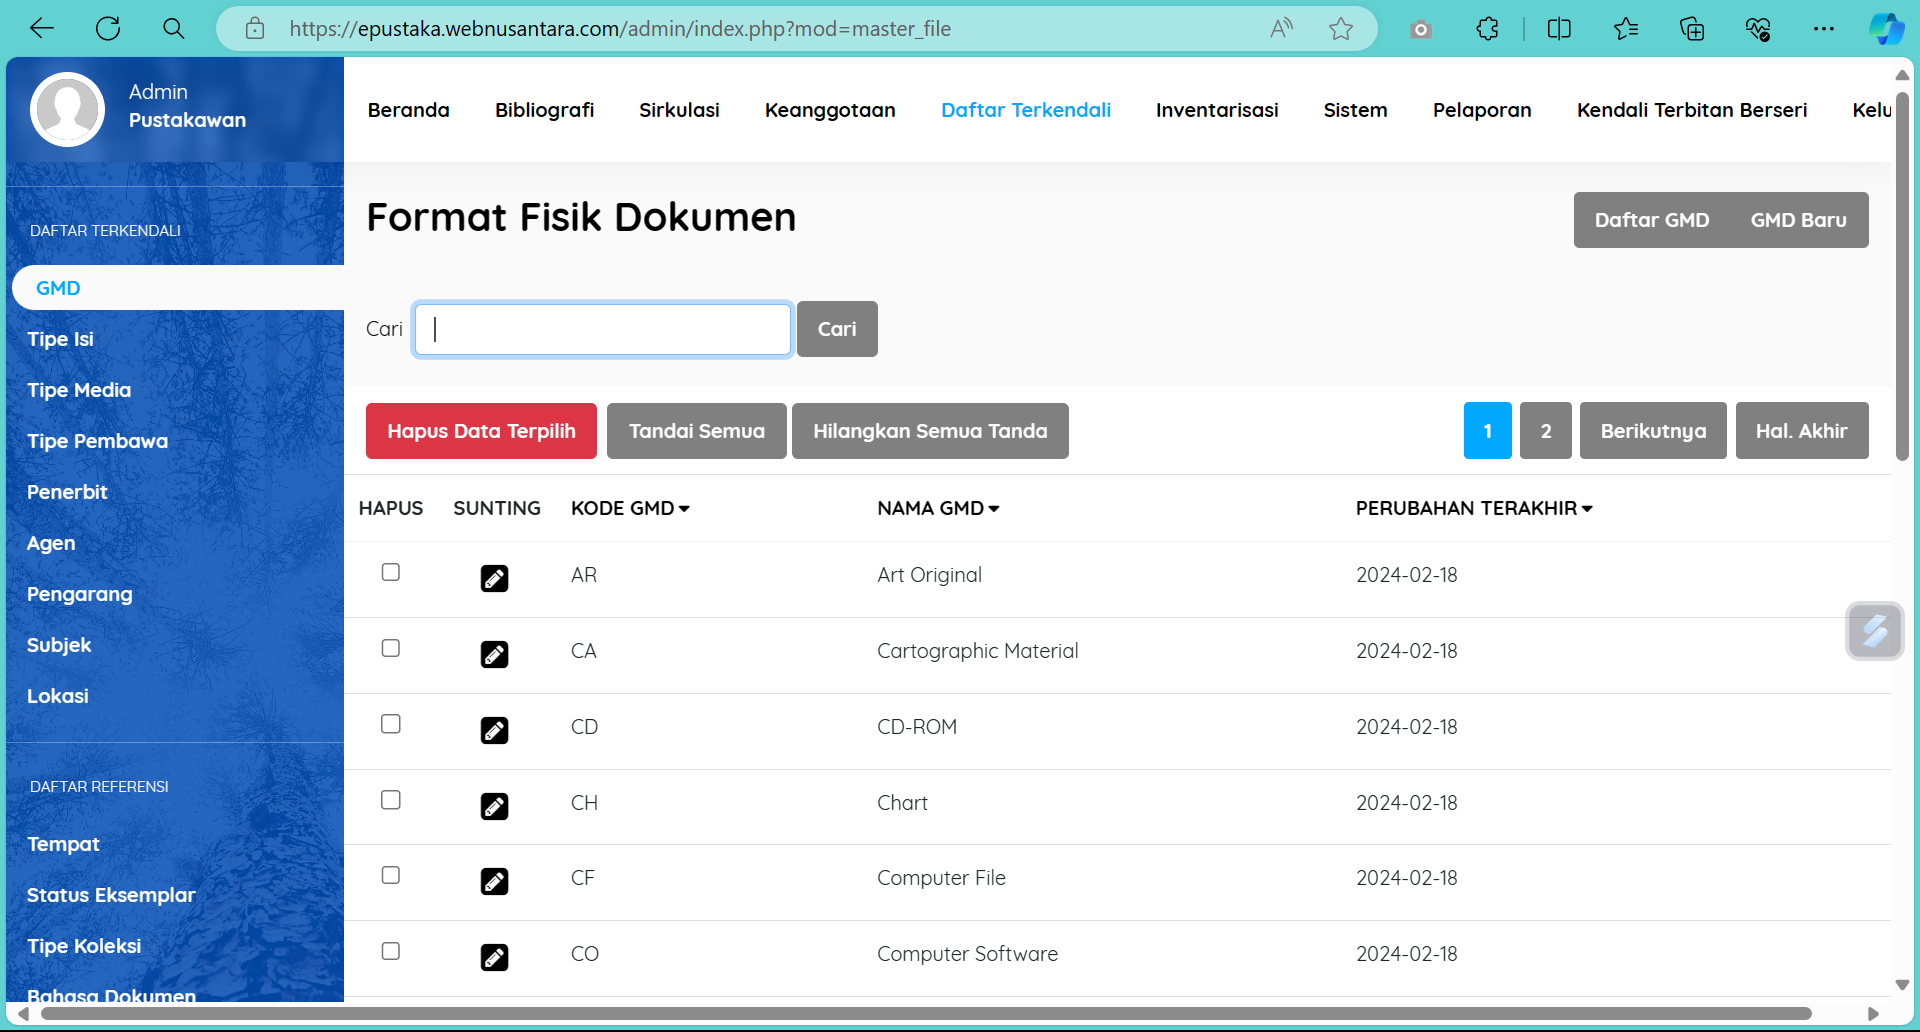Image resolution: width=1920 pixels, height=1032 pixels.
Task: Check the CA row checkbox
Action: 391,648
